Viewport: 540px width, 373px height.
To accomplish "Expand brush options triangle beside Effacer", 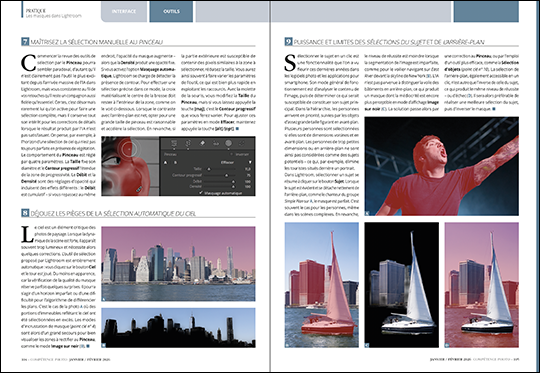I will coord(250,162).
